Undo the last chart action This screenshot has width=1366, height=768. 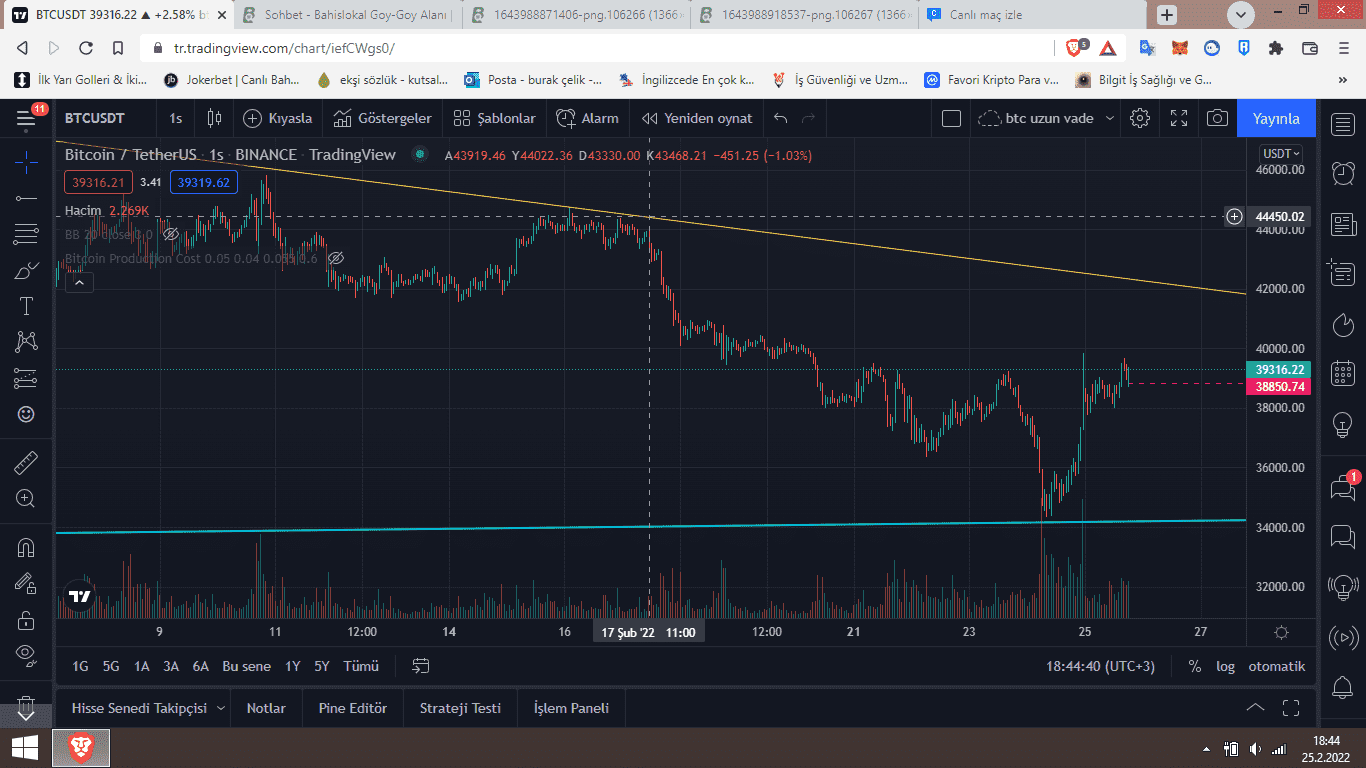(781, 118)
